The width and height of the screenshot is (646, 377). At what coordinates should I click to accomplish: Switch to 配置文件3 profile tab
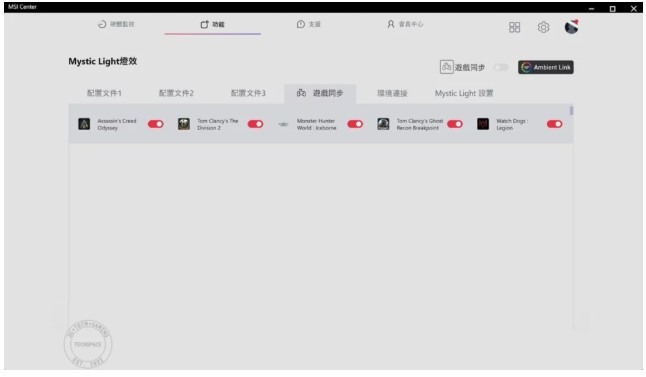tap(248, 93)
